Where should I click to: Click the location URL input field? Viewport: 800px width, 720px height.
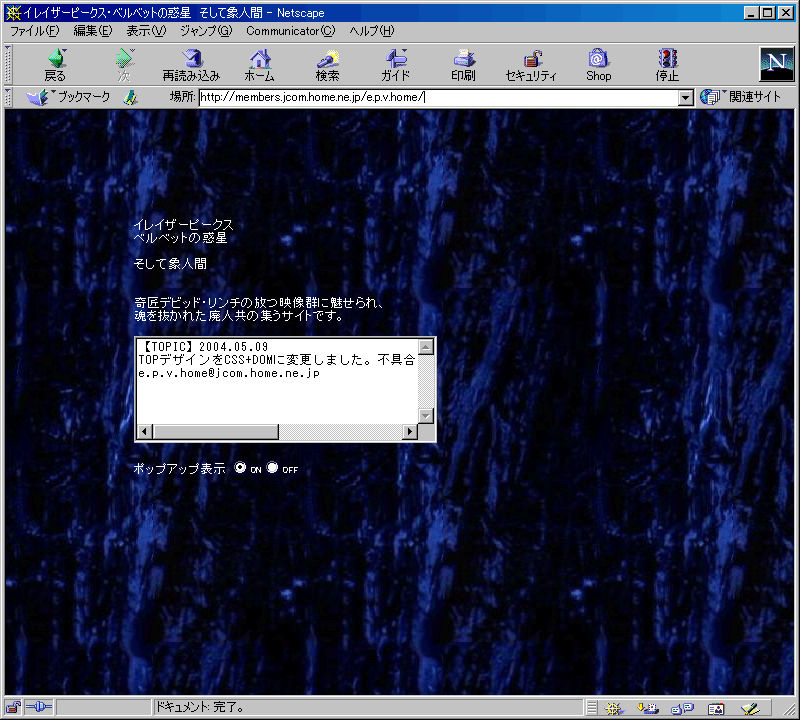click(x=439, y=97)
